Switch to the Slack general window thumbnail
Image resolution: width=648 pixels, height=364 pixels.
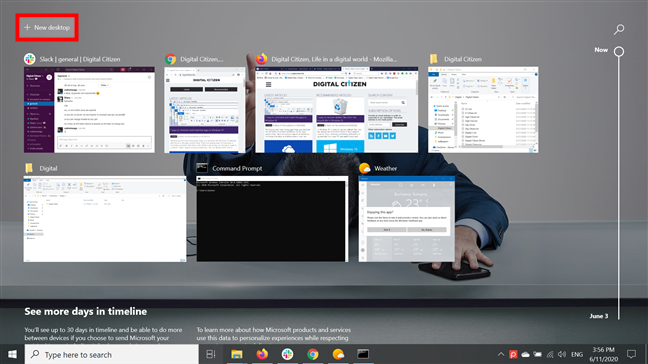pyautogui.click(x=89, y=110)
